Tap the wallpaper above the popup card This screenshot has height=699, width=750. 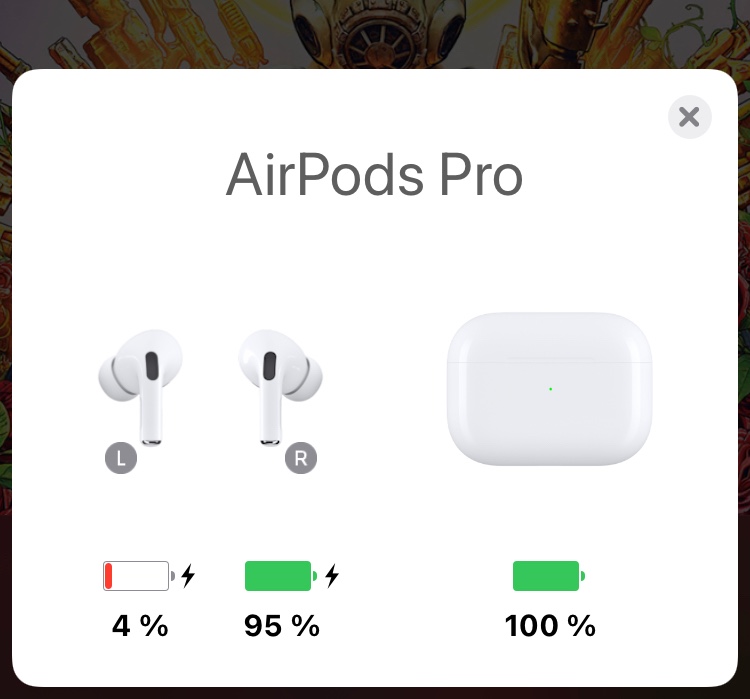[375, 33]
